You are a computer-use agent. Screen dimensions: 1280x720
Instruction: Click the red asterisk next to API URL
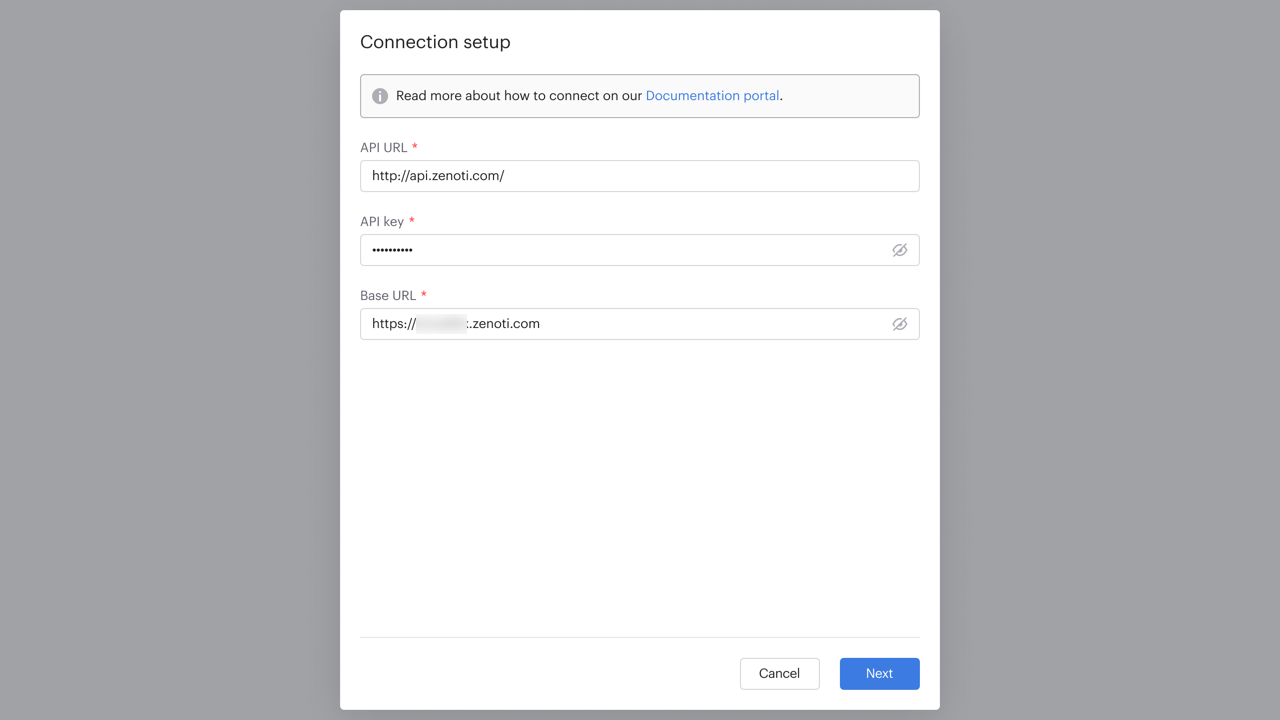pos(415,146)
